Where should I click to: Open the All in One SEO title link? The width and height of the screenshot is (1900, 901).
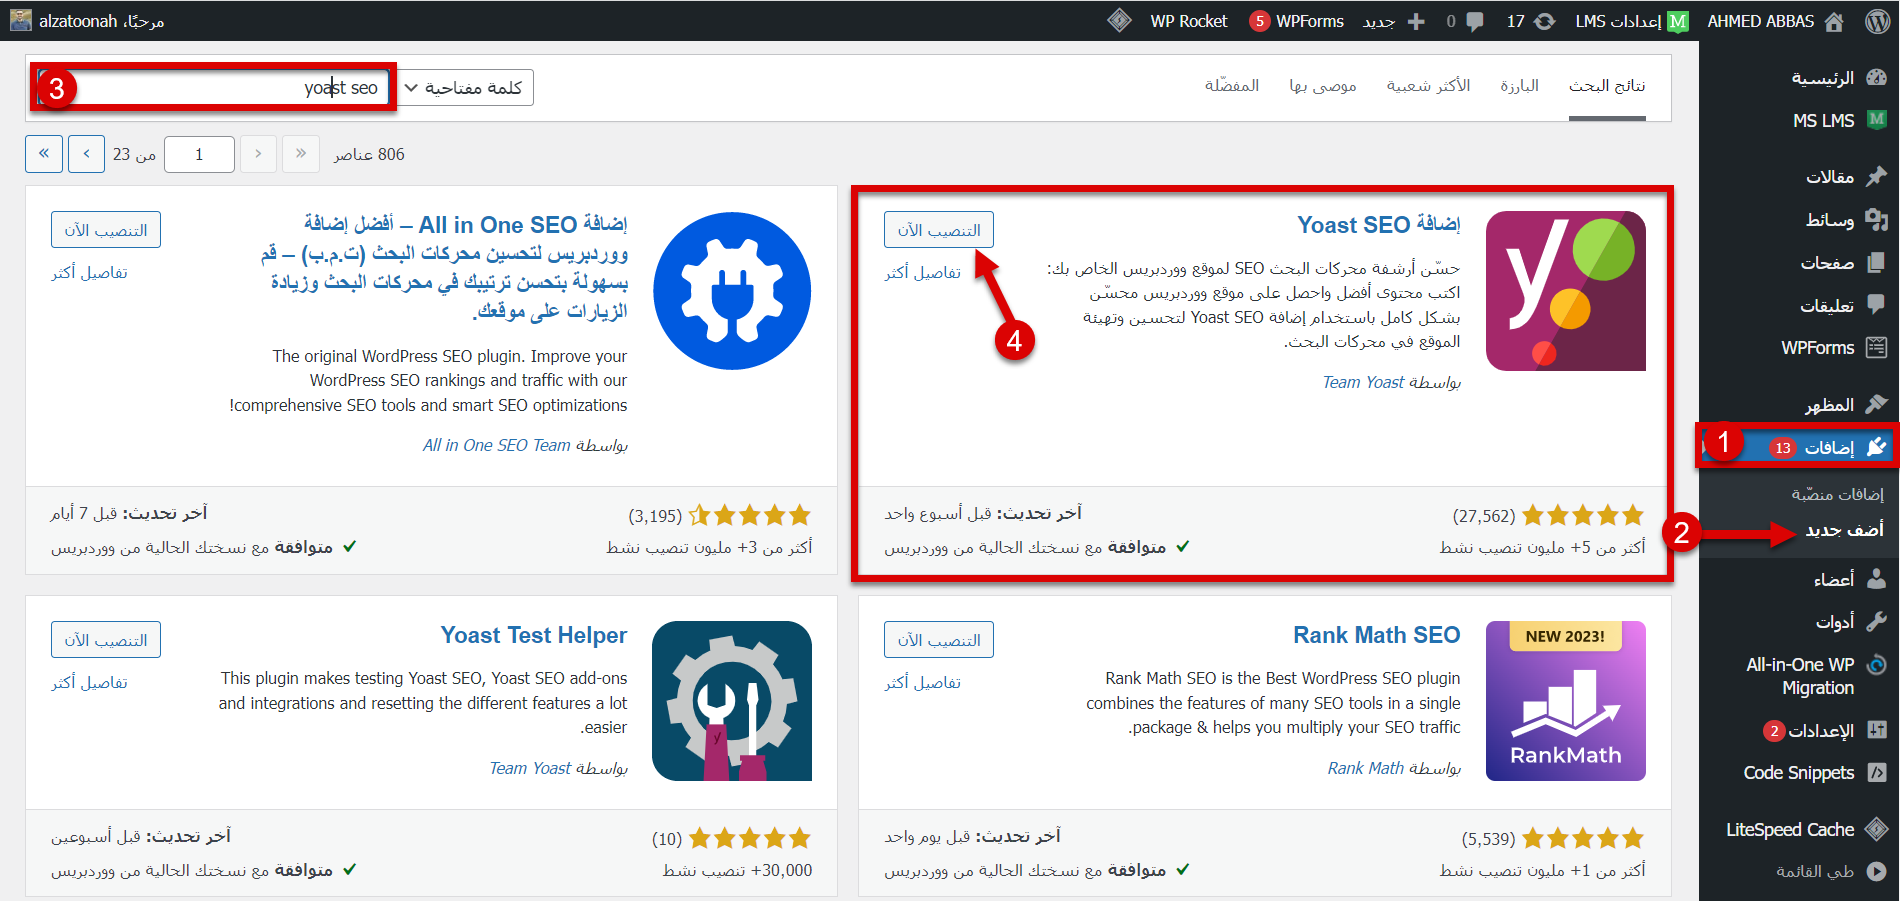(x=444, y=268)
